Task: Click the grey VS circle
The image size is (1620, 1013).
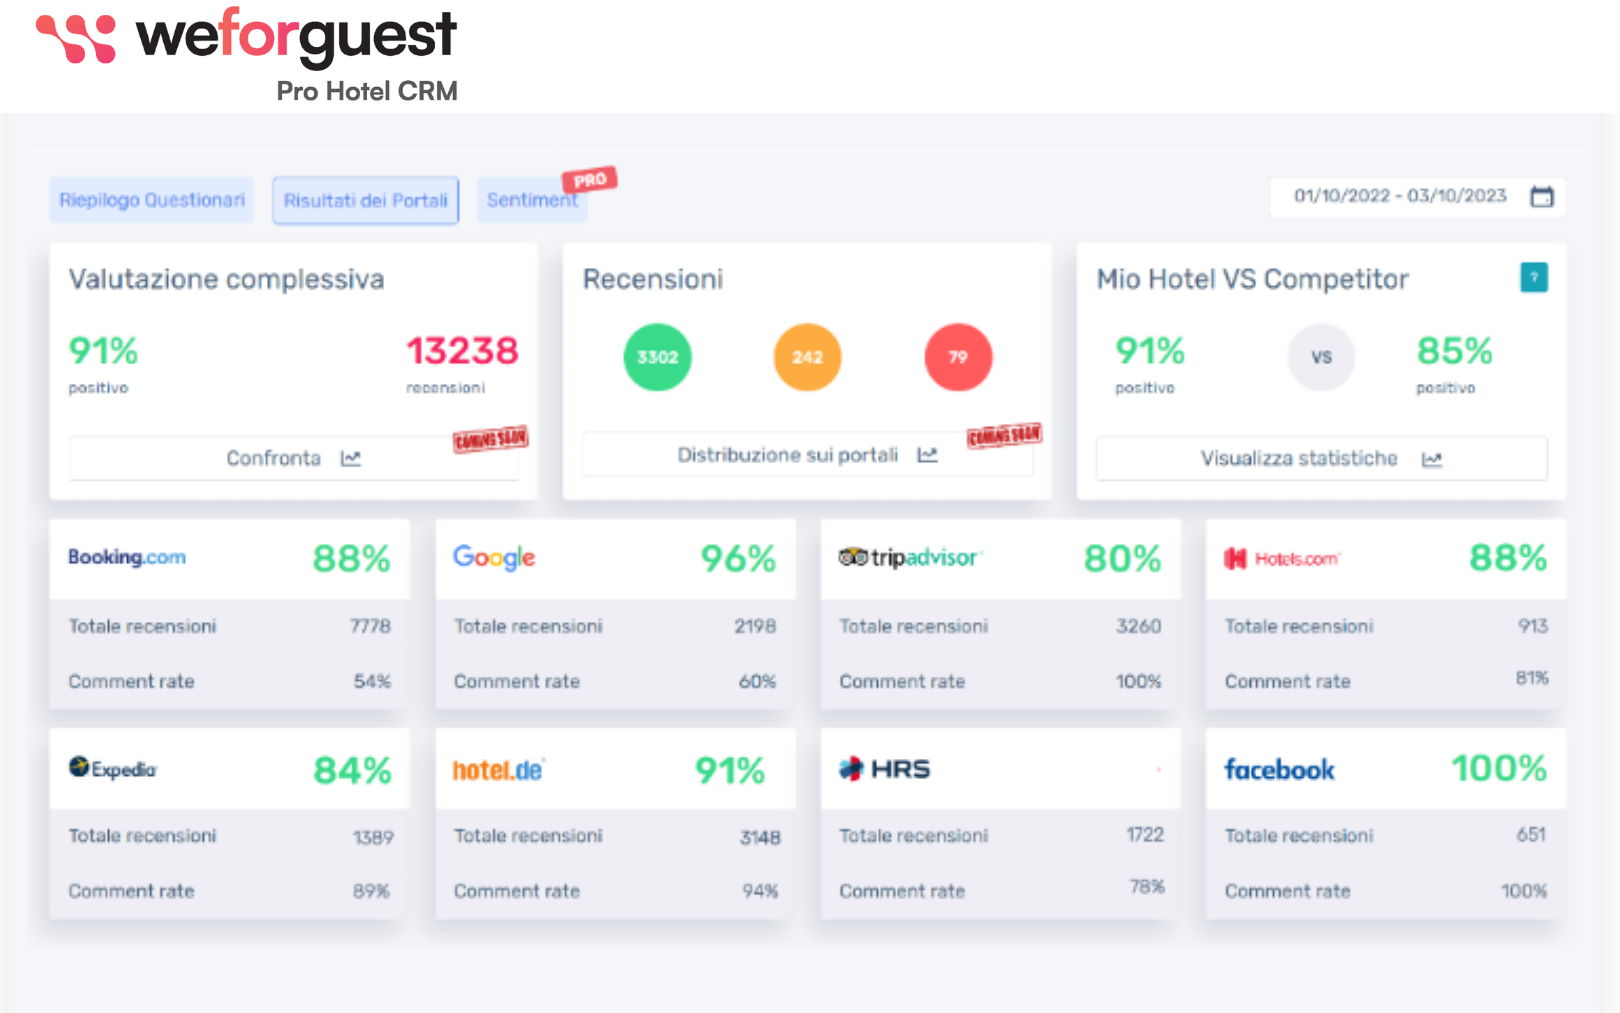Action: 1321,357
